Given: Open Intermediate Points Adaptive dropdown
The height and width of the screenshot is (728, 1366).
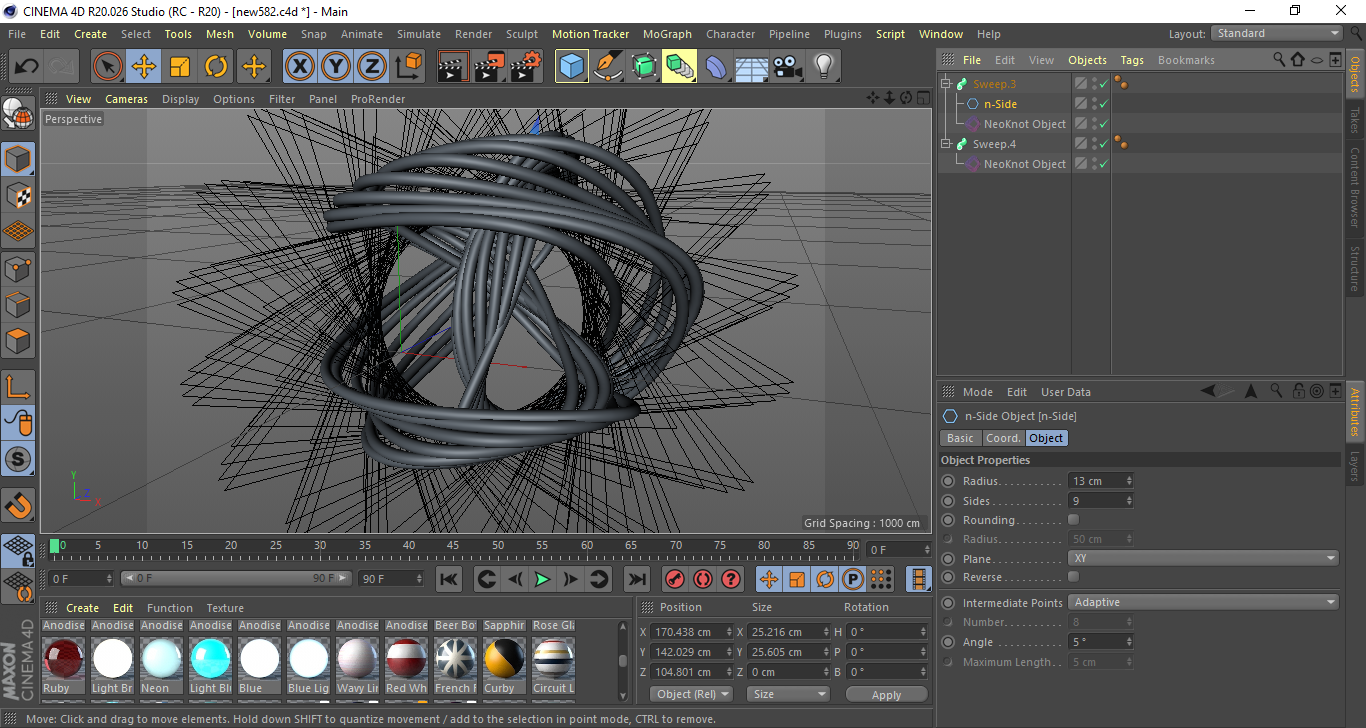Looking at the screenshot, I should click(x=1203, y=602).
